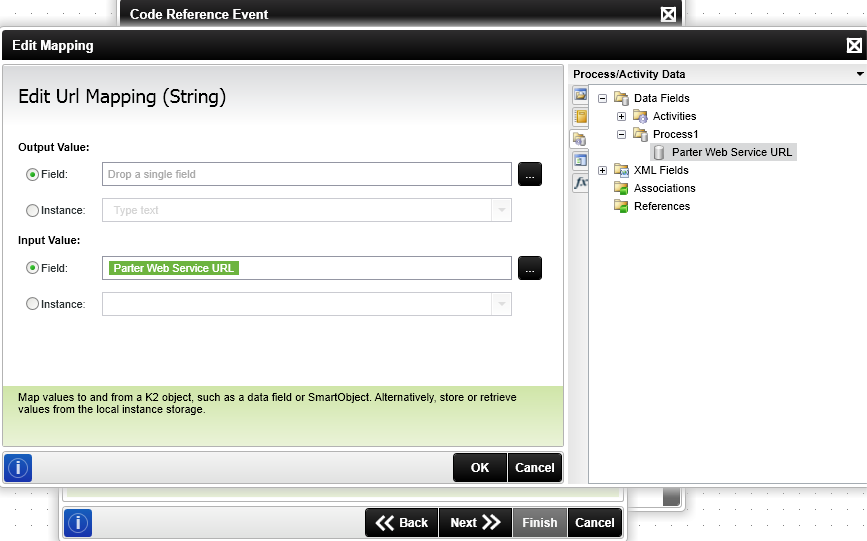This screenshot has height=541, width=867.
Task: Click the Output Instance 'Type text' combo box
Action: pos(307,210)
